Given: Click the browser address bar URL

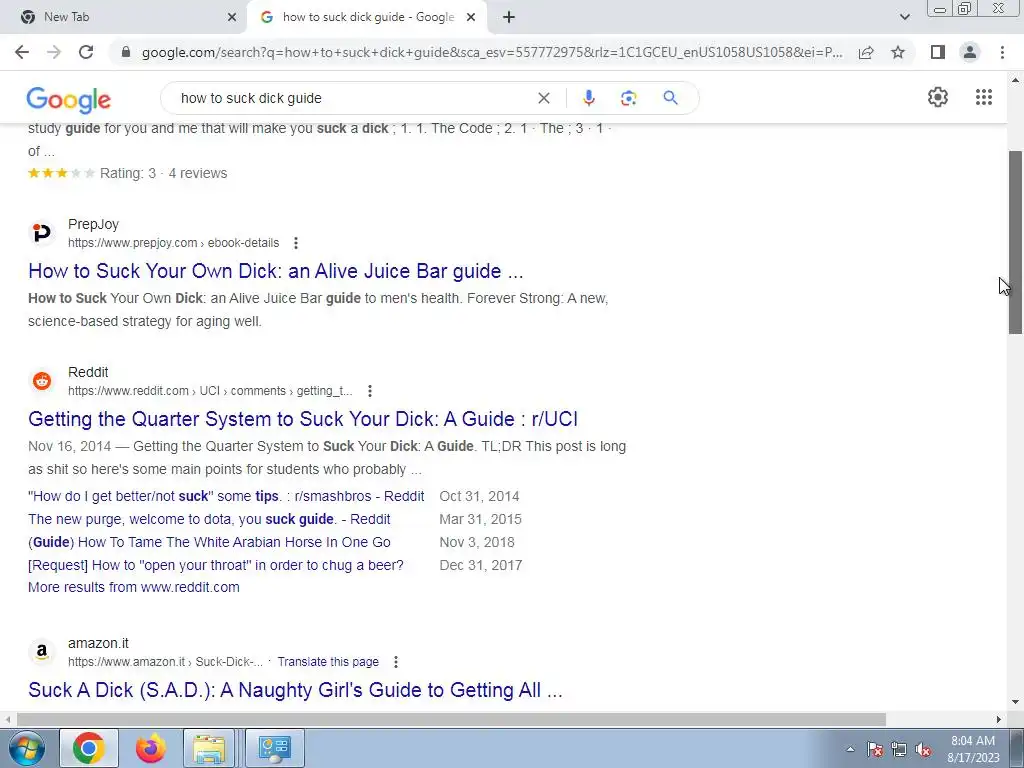Looking at the screenshot, I should point(492,52).
